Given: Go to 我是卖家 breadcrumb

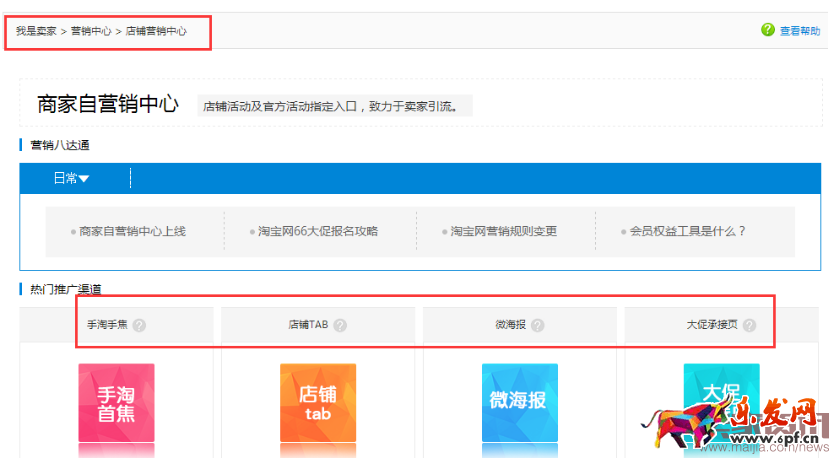Looking at the screenshot, I should click(36, 31).
